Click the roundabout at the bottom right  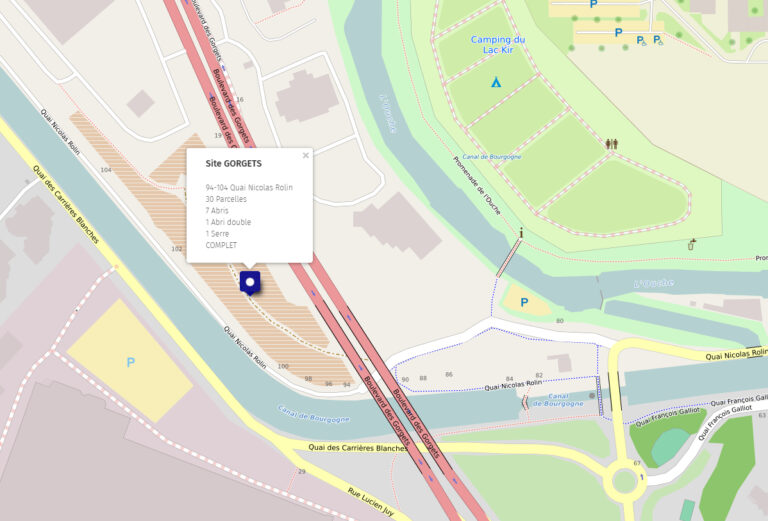click(624, 481)
